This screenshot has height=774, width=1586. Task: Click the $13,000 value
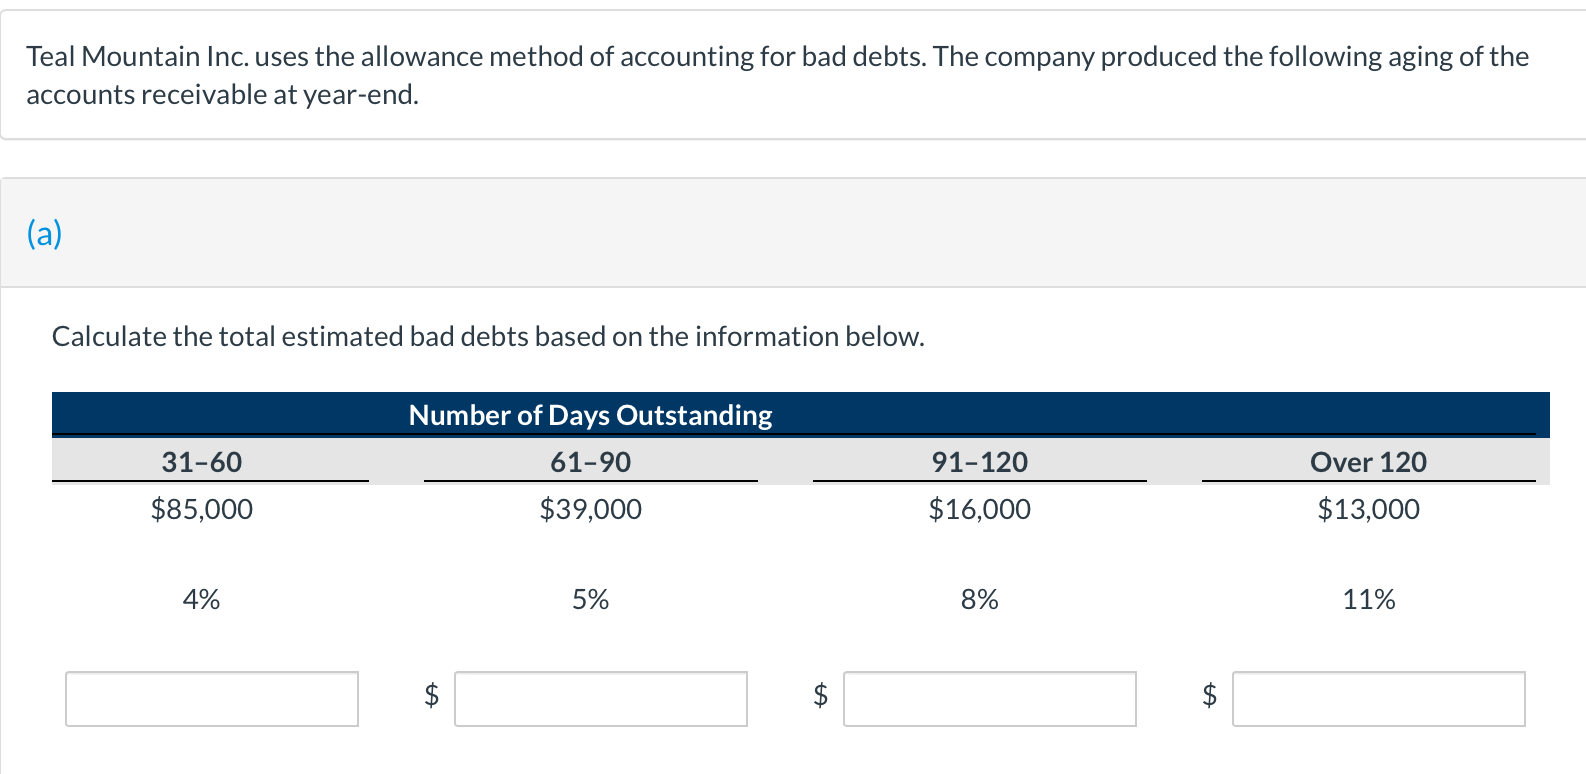1368,509
